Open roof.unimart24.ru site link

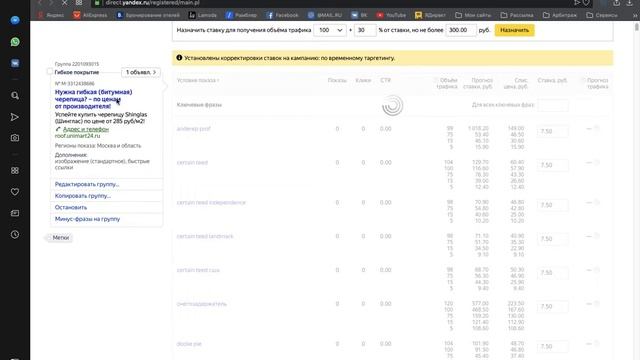click(77, 136)
